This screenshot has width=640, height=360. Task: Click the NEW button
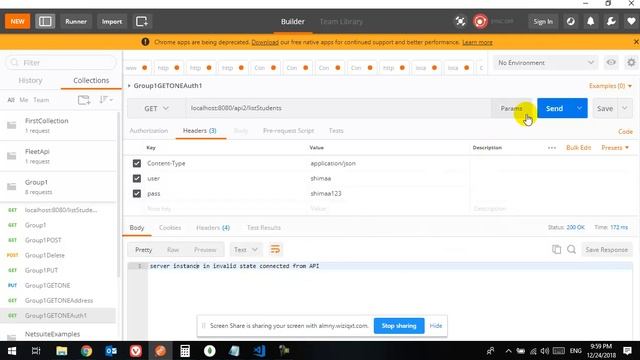point(18,21)
